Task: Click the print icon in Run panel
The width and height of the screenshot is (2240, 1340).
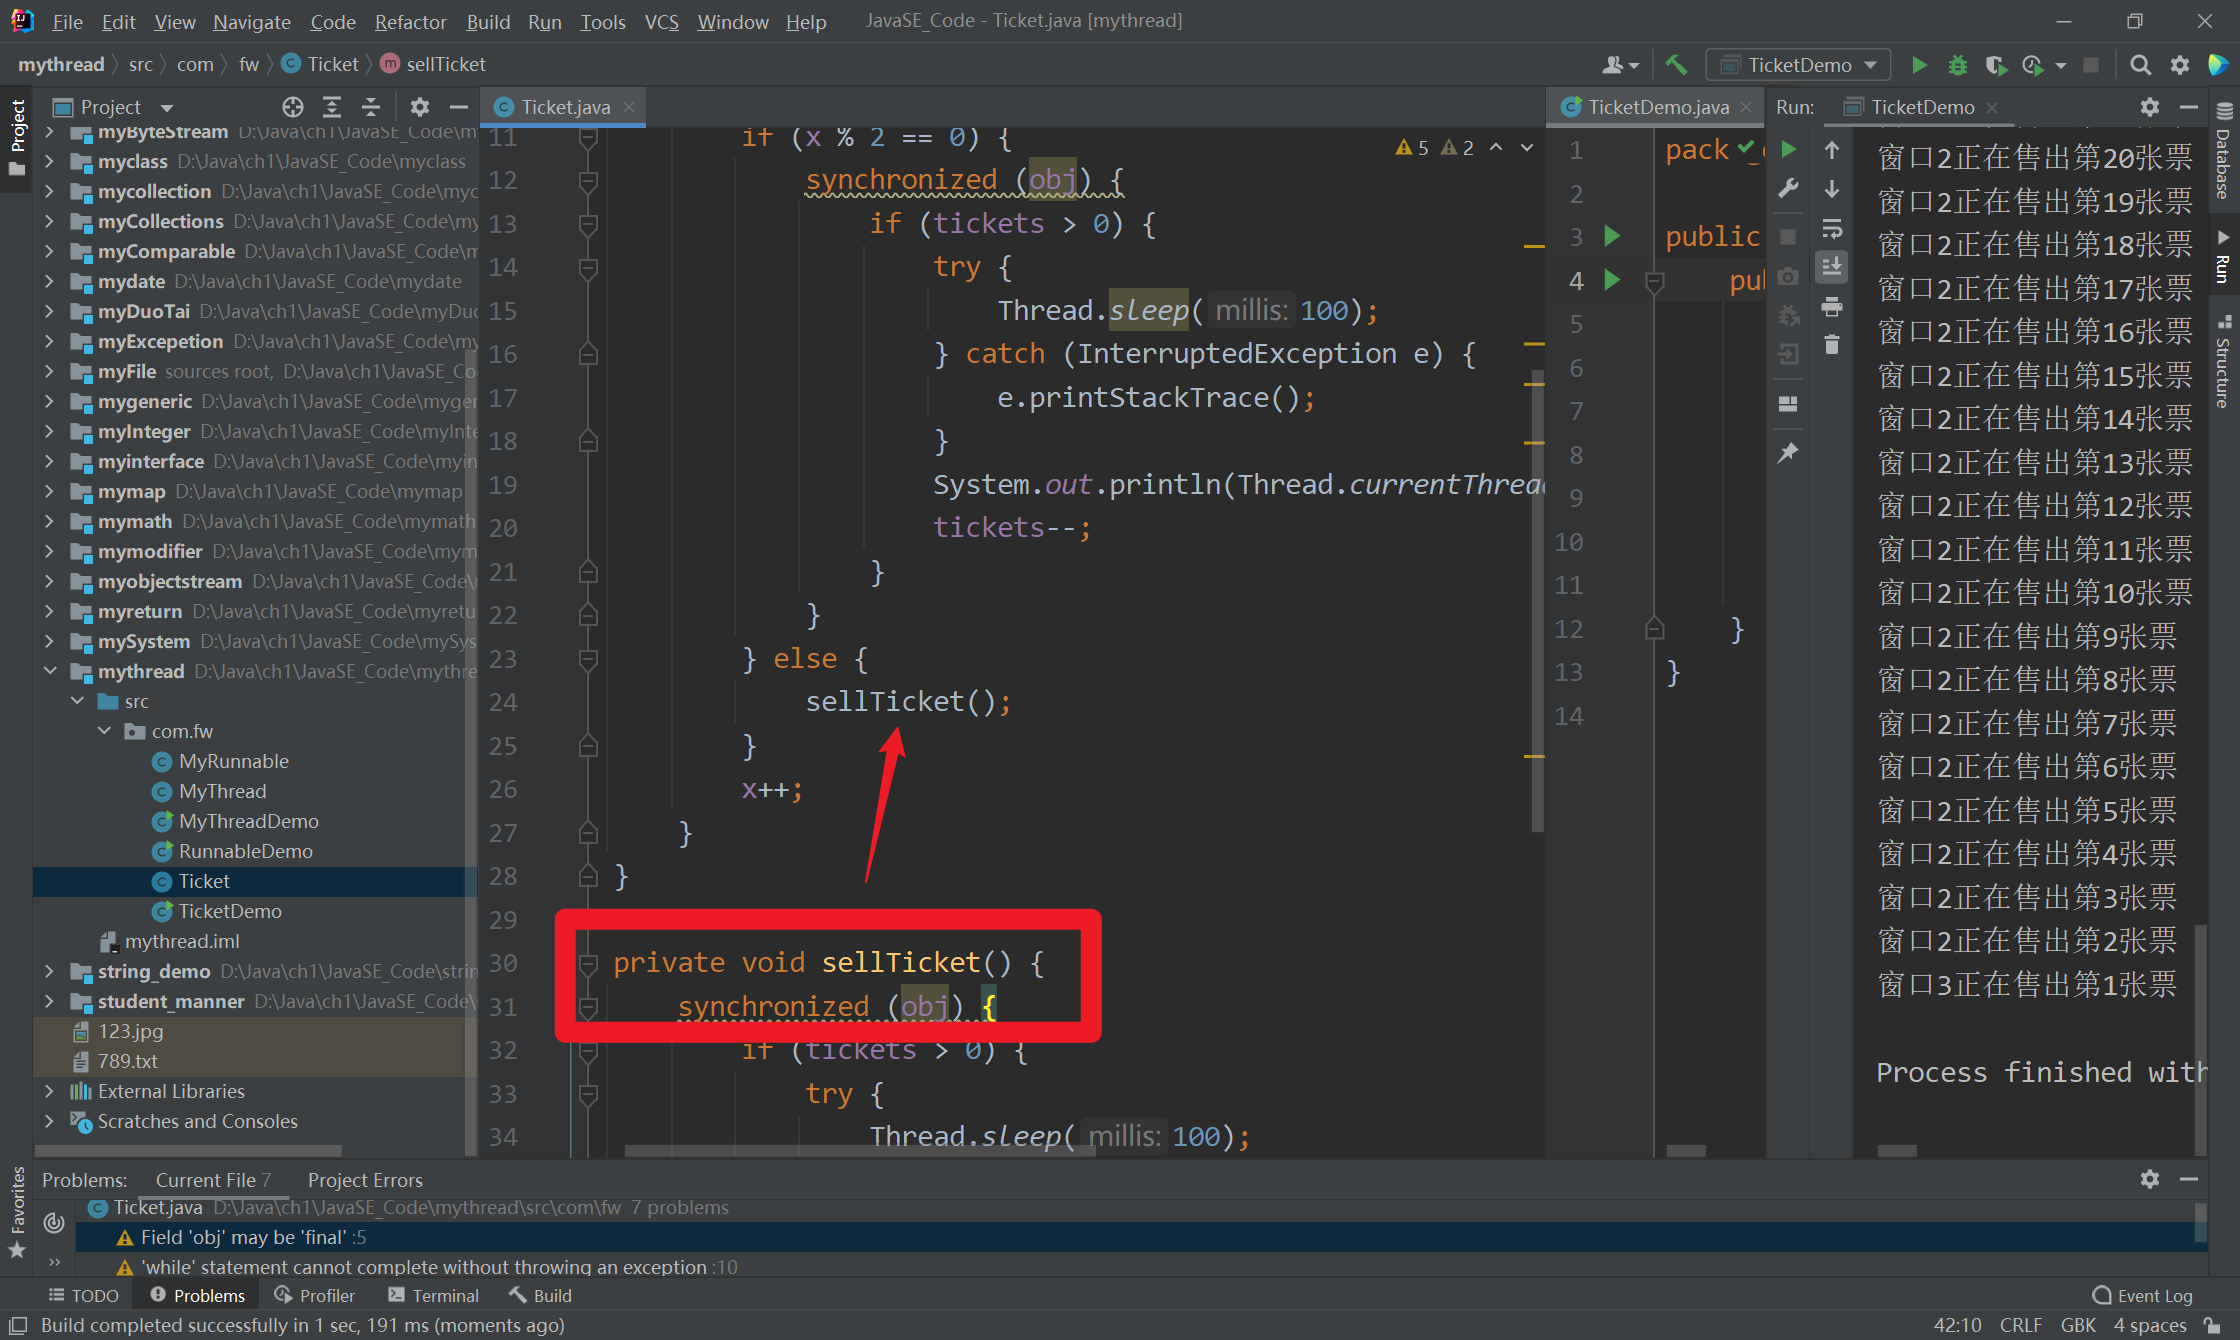Action: point(1832,307)
